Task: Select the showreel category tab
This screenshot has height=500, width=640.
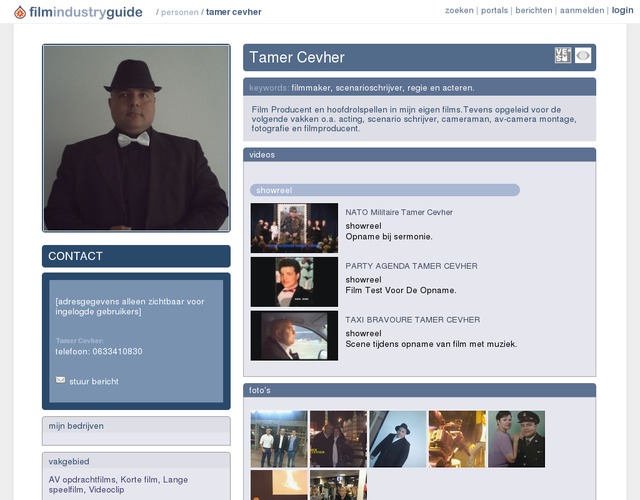Action: tap(272, 190)
